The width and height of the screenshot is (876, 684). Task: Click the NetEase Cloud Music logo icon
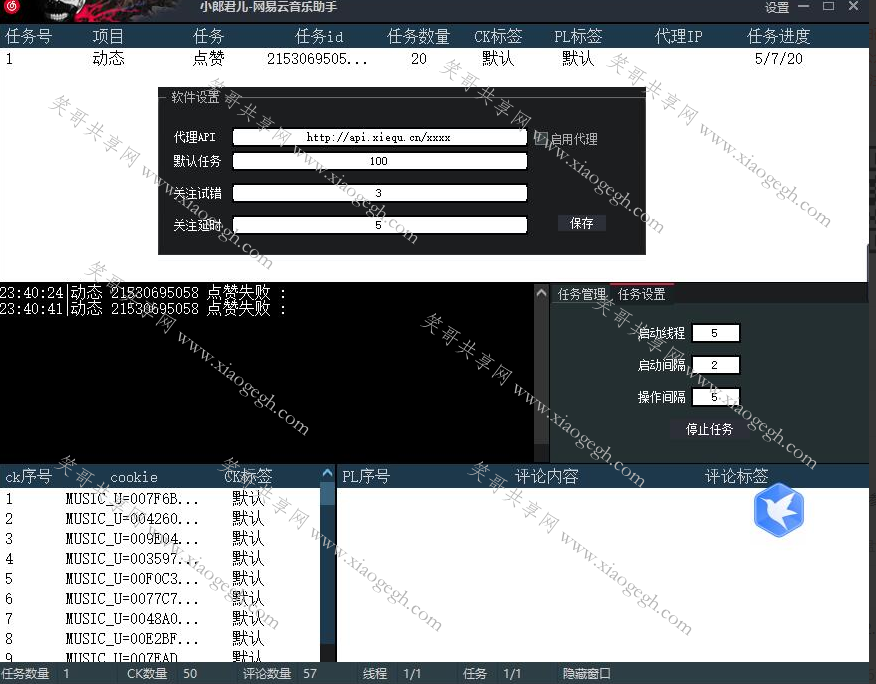pyautogui.click(x=11, y=6)
